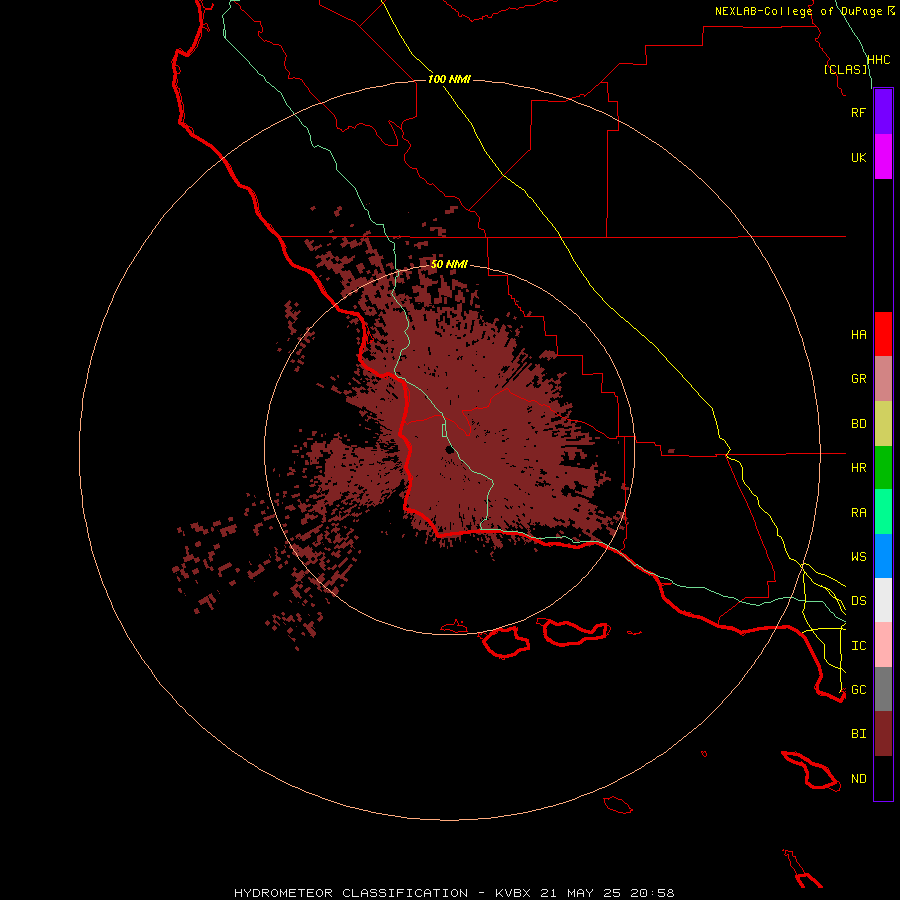Click the BI legend label
This screenshot has width=900, height=900.
[x=858, y=734]
